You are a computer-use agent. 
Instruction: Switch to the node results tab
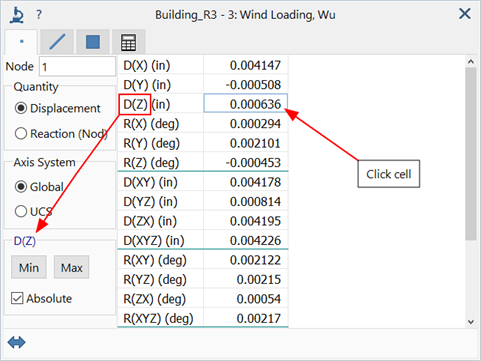coord(21,42)
